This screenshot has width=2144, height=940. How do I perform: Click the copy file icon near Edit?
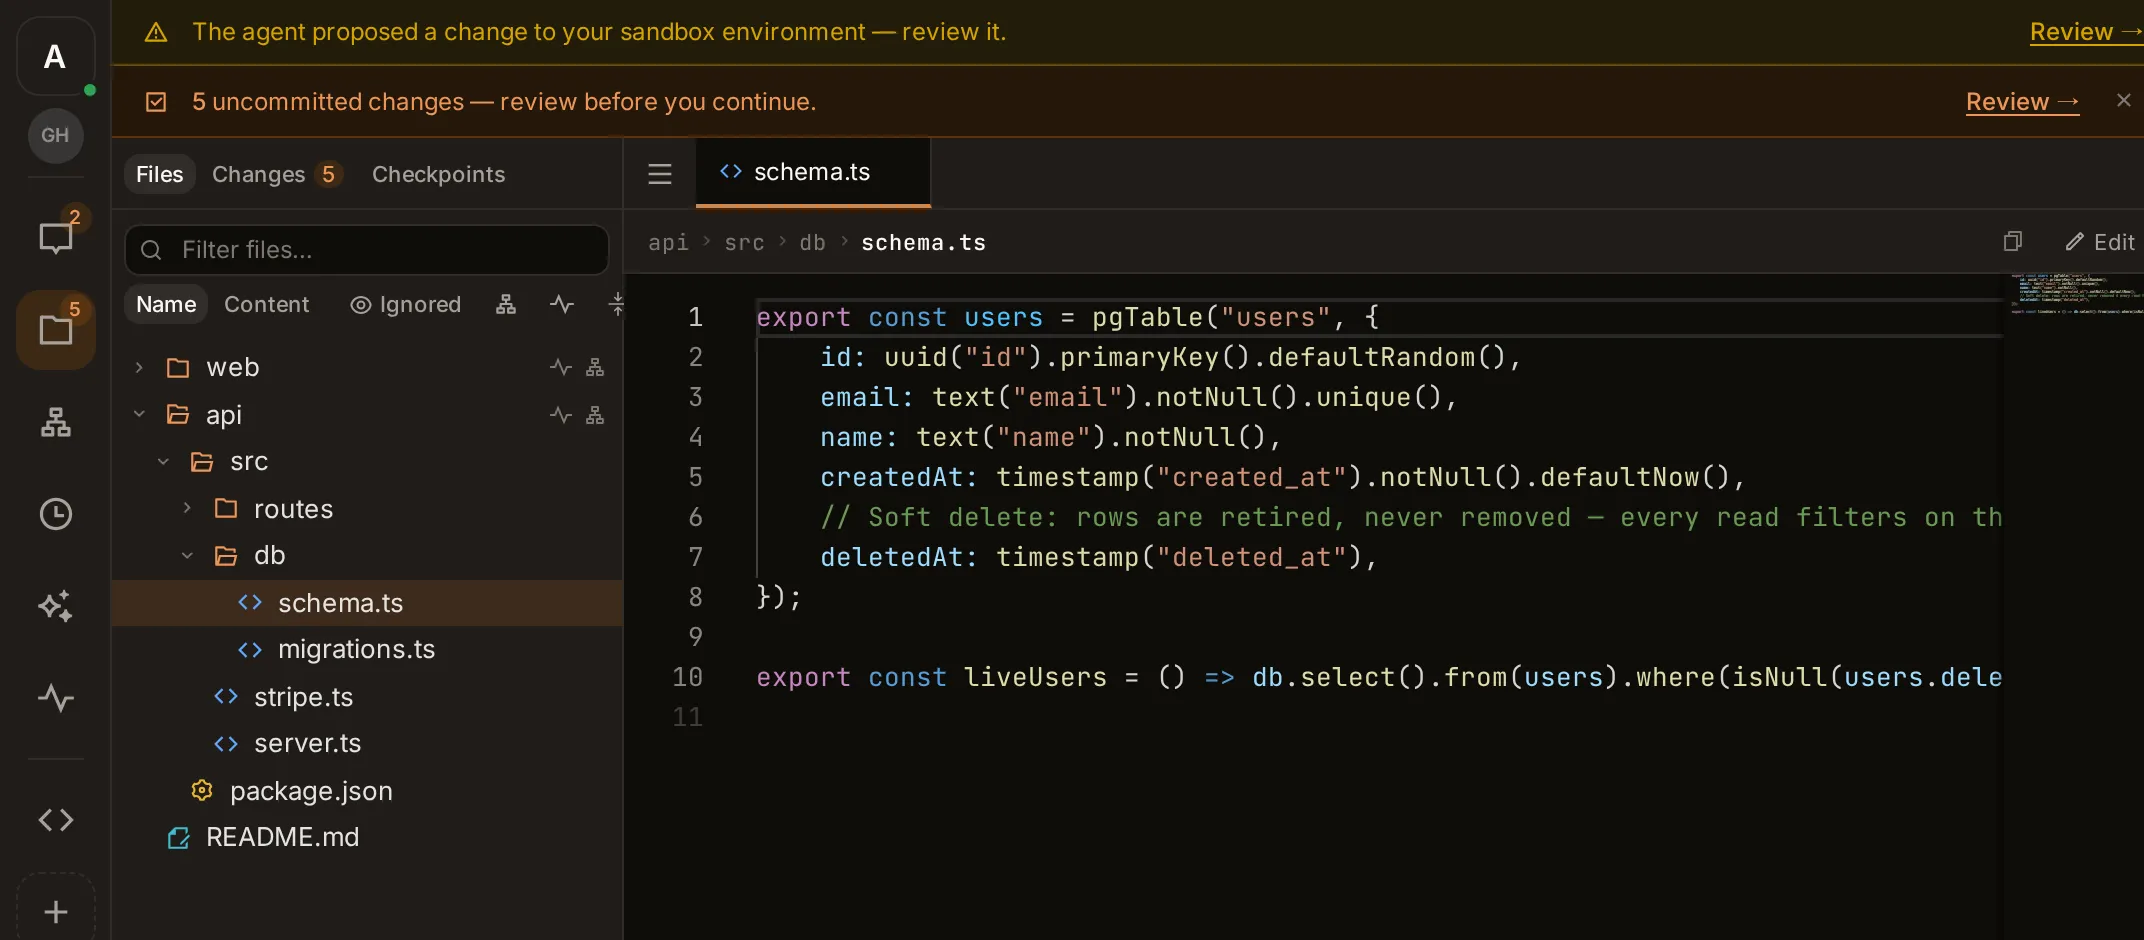point(2013,242)
